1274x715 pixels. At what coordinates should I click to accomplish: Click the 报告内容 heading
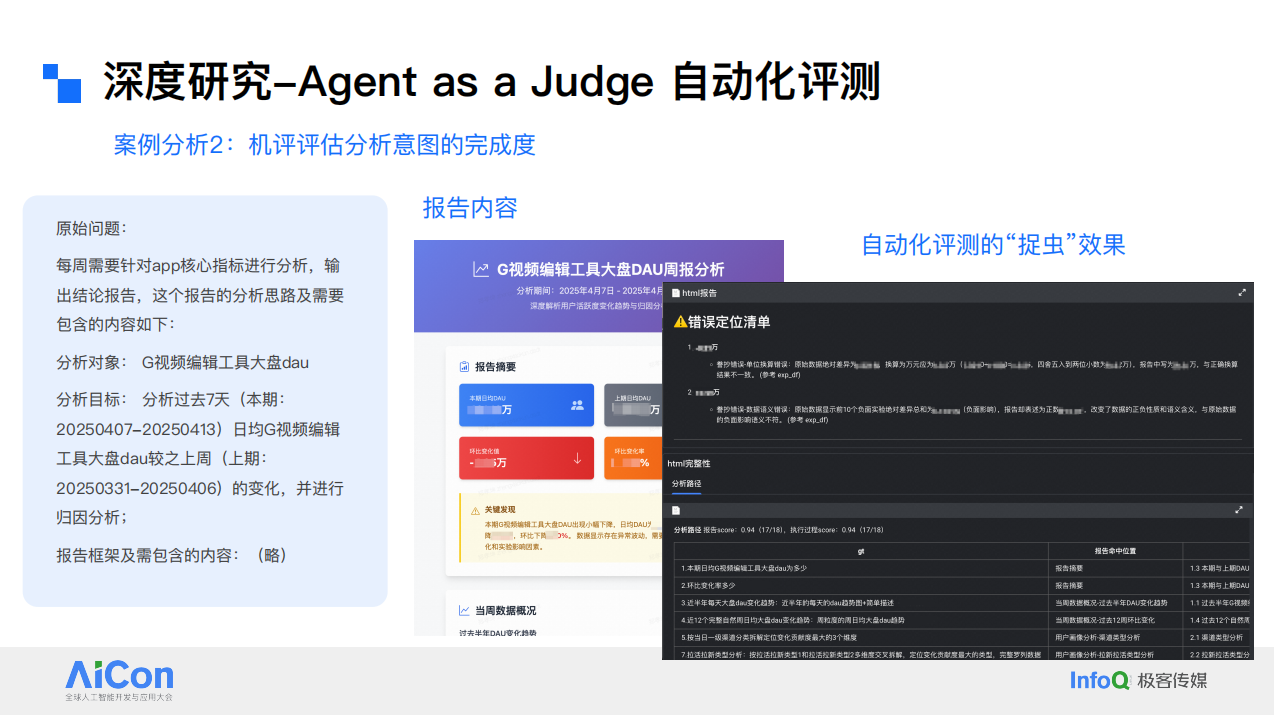point(470,207)
